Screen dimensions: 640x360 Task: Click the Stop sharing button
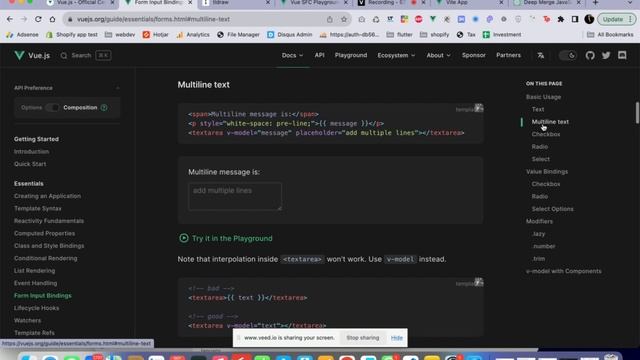tap(363, 338)
